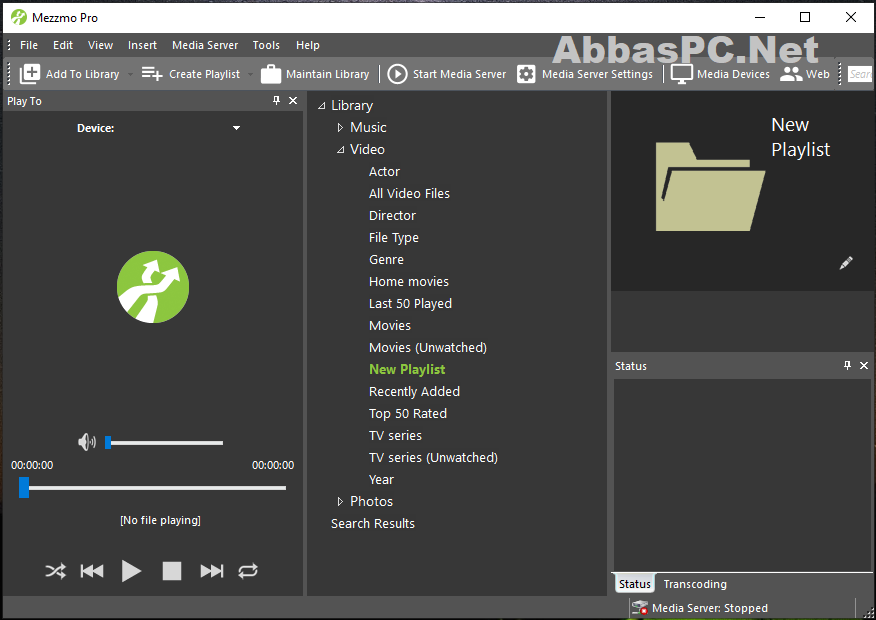Screen dimensions: 876x620
Task: Stop playback with the stop button
Action: point(172,571)
